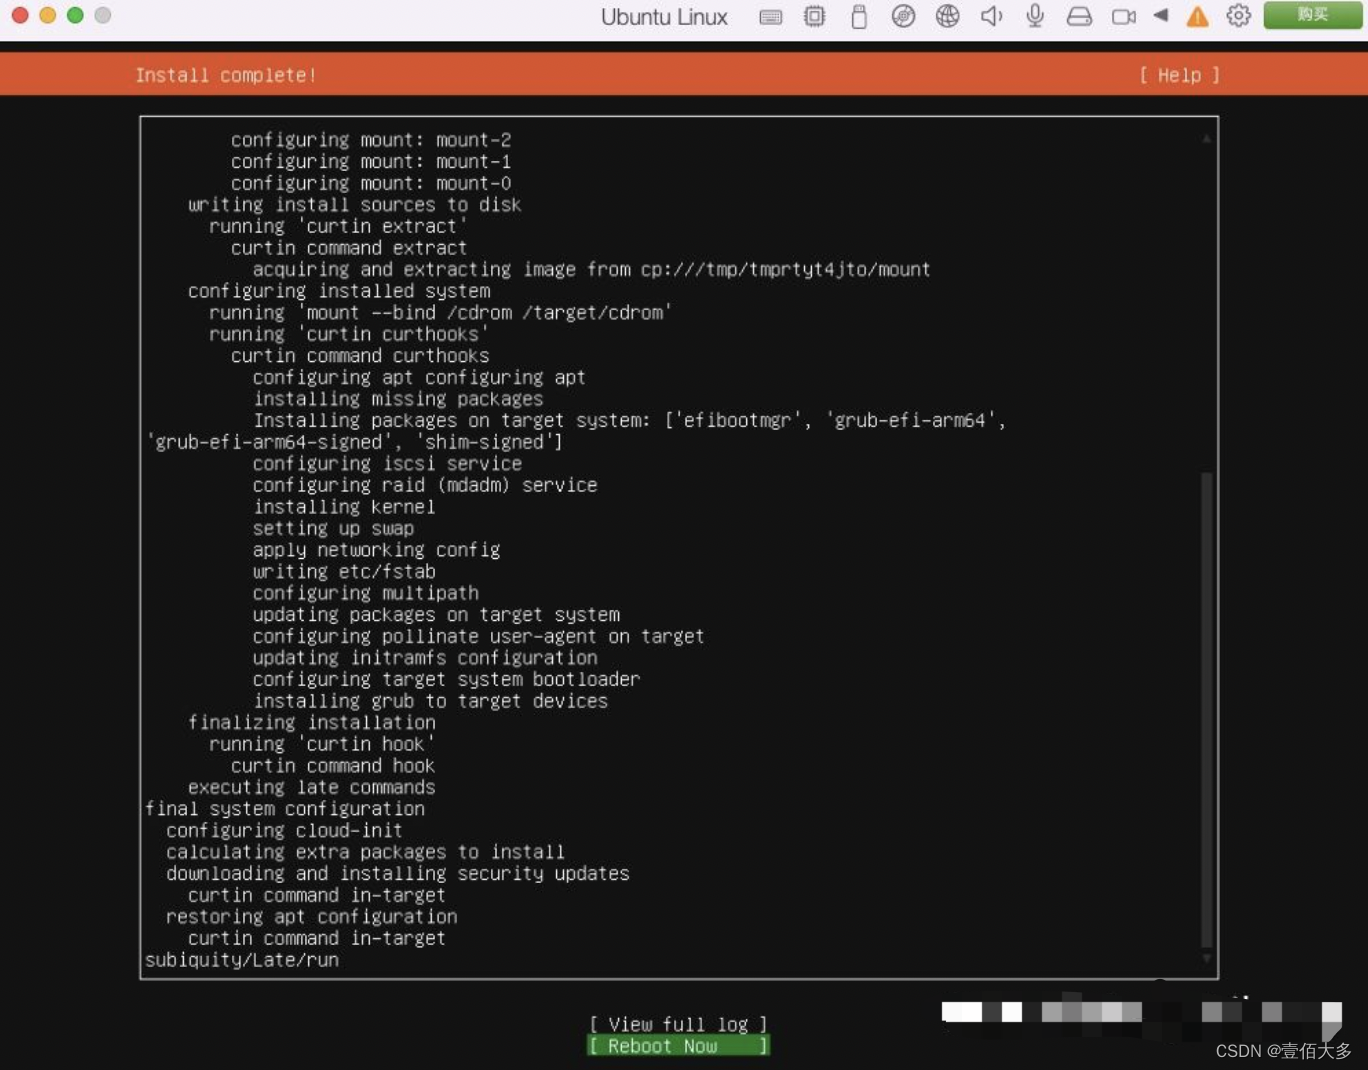Click the log line 'apply networking config'
This screenshot has width=1368, height=1070.
coord(376,550)
